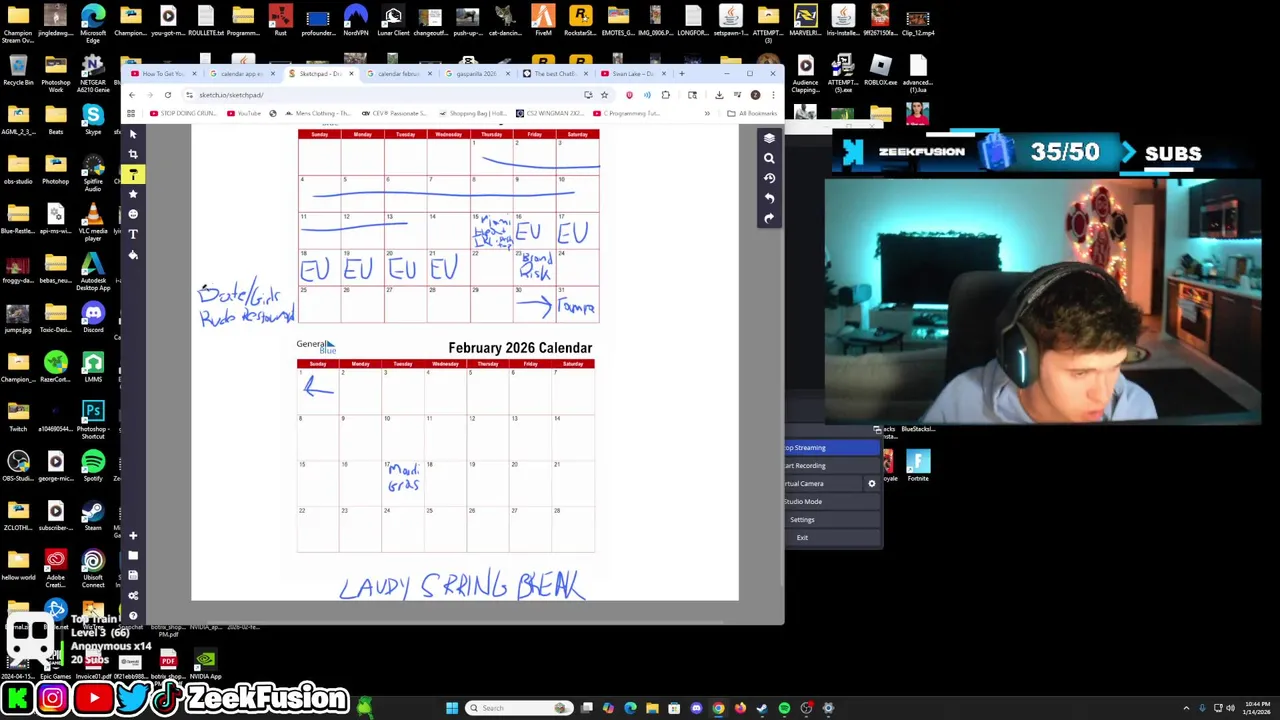This screenshot has width=1280, height=720.
Task: Open the folder Import icon in Sketchpad
Action: 133,556
